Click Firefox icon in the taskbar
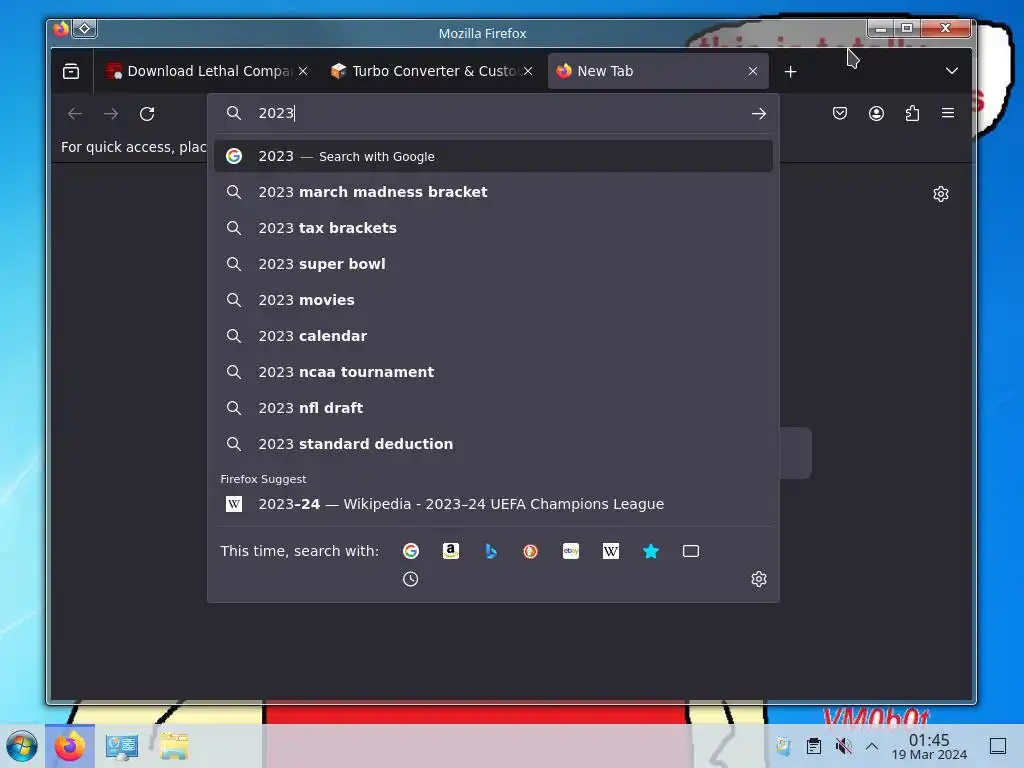Screen dimensions: 1024x768 tap(69, 746)
